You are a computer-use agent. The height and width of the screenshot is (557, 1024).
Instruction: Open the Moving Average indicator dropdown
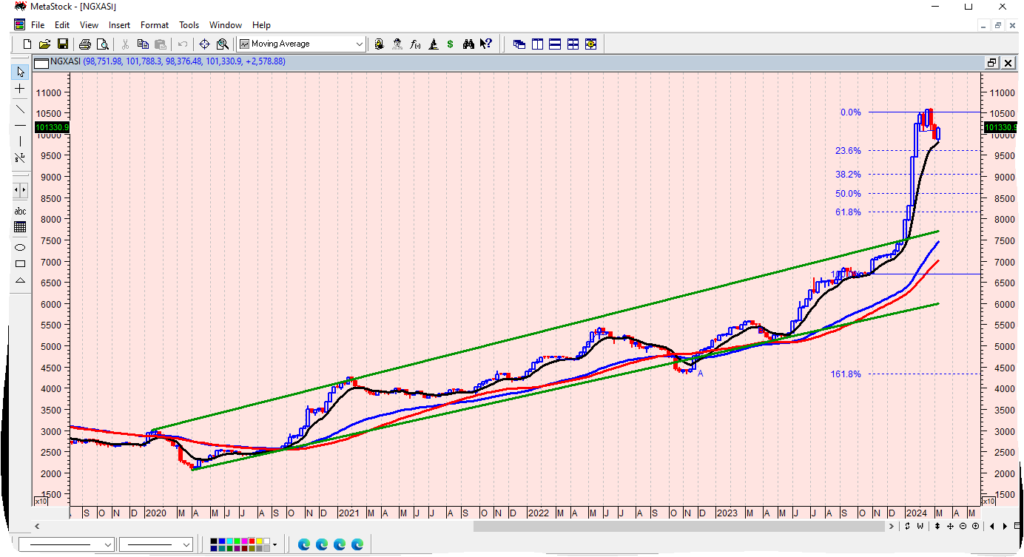(x=359, y=44)
